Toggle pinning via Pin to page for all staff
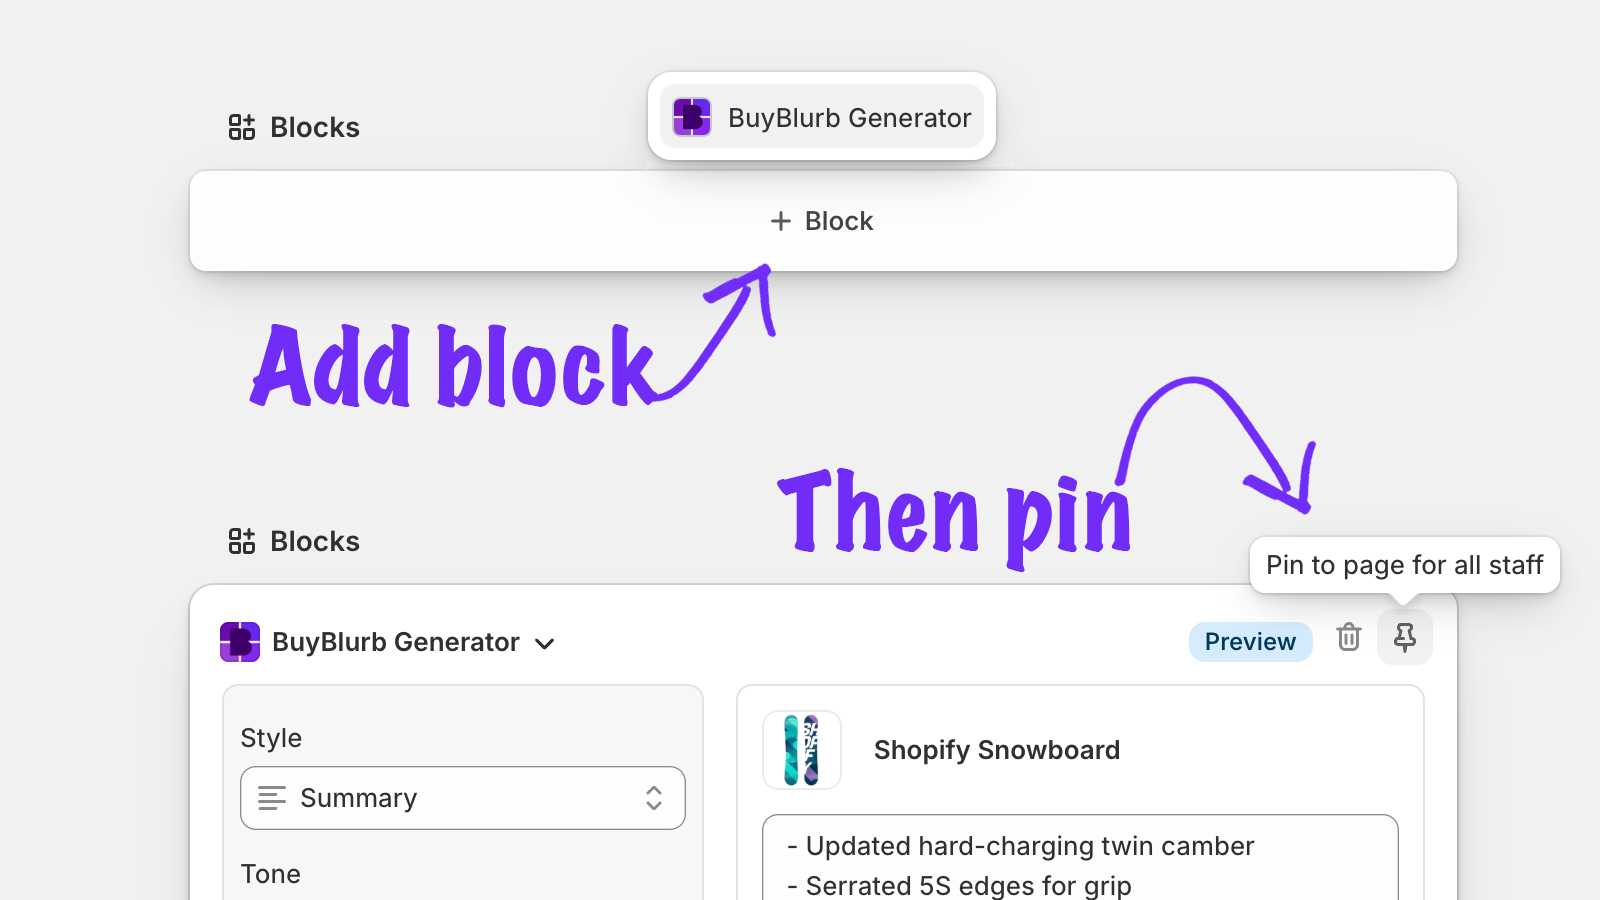1600x900 pixels. 1404,565
